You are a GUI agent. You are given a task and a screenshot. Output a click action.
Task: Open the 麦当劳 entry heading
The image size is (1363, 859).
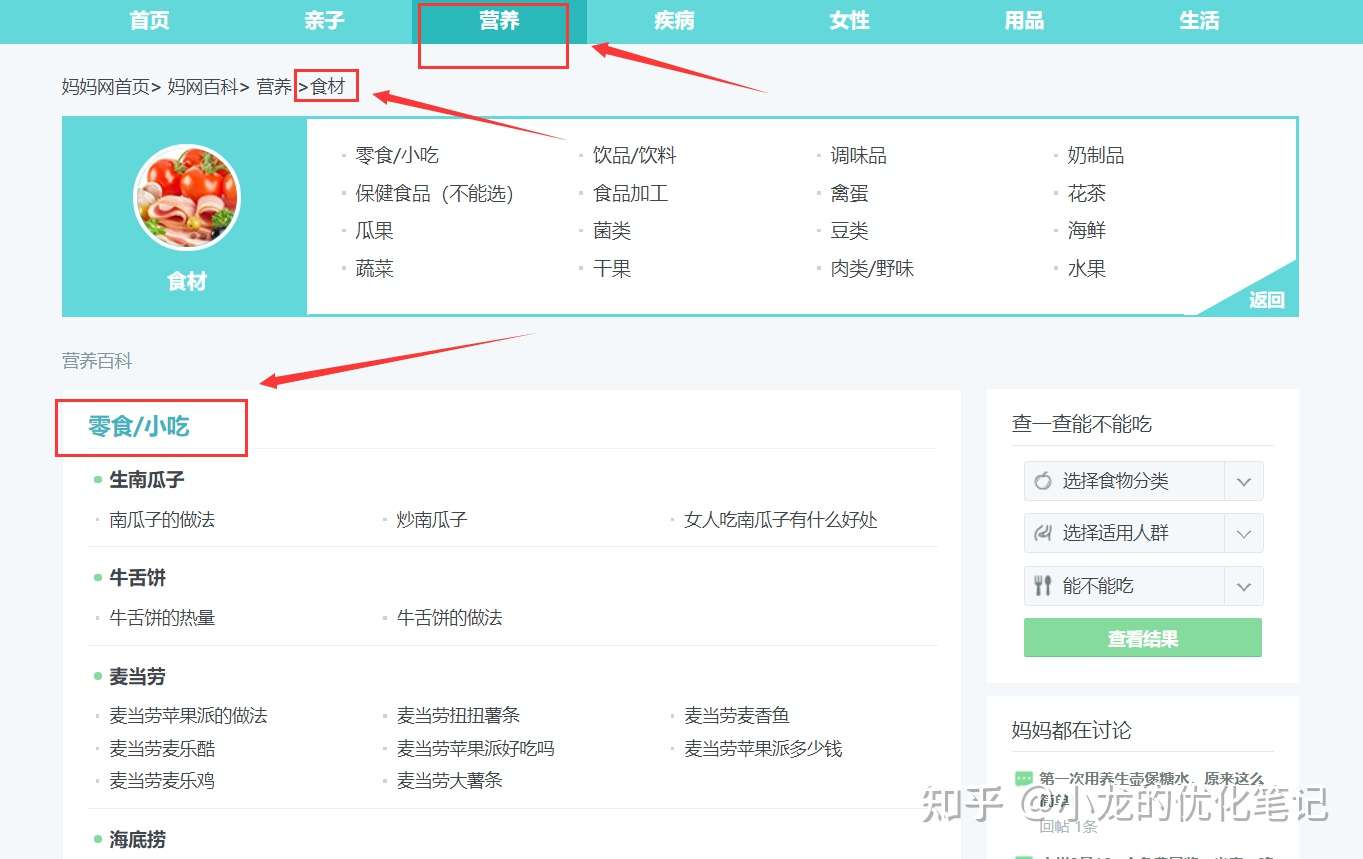(137, 677)
